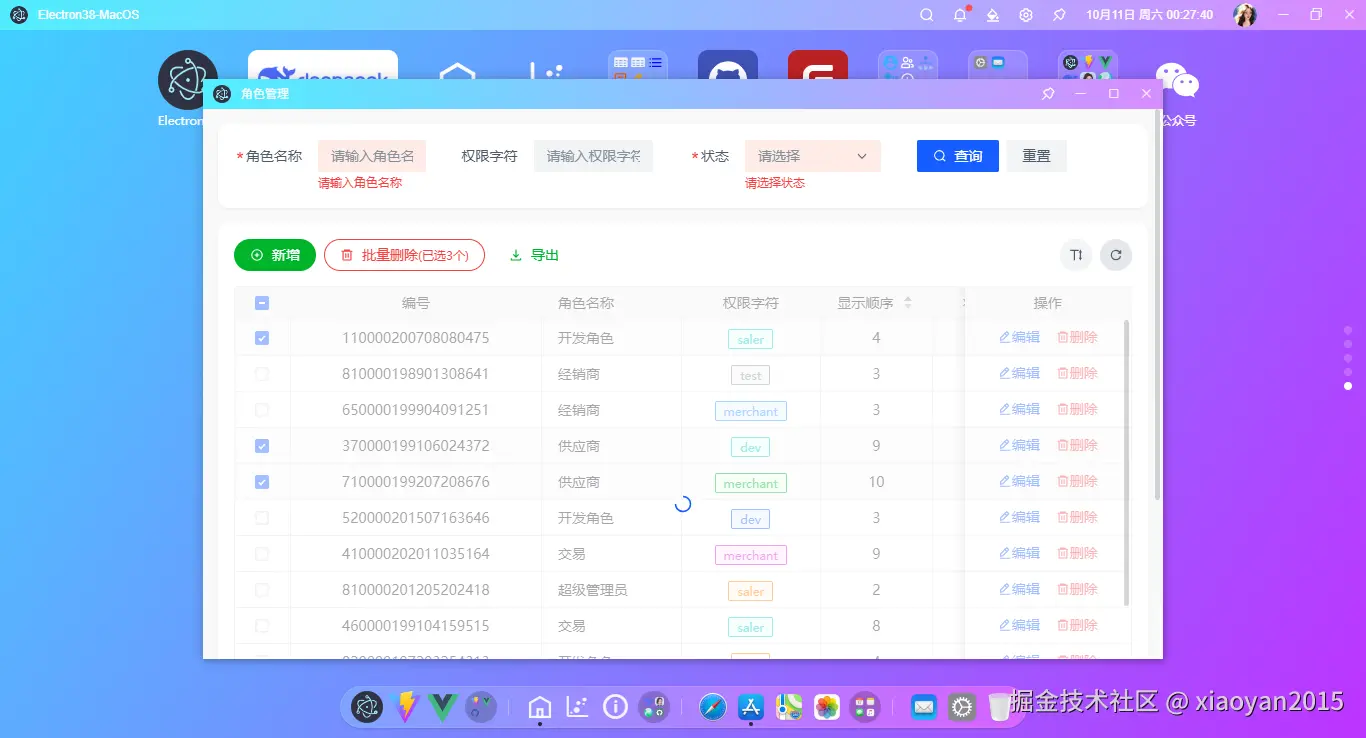1366x738 pixels.
Task: Open the search magnifier in the top bar
Action: pyautogui.click(x=926, y=15)
